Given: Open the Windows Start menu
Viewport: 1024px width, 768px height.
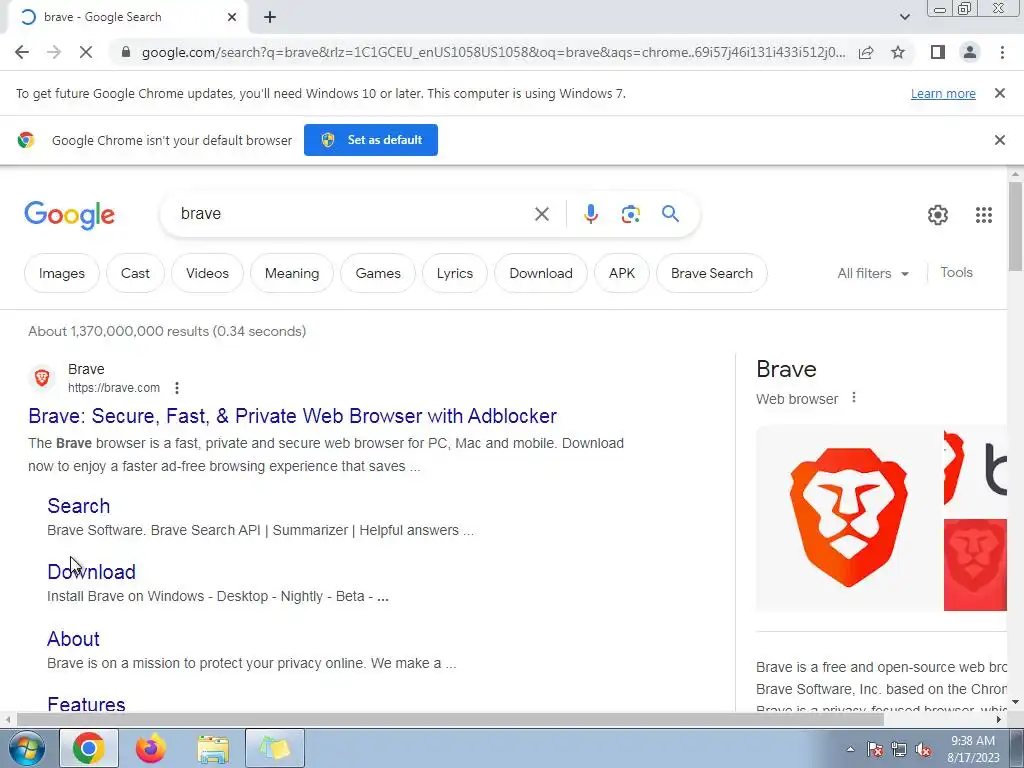Looking at the screenshot, I should coord(26,748).
